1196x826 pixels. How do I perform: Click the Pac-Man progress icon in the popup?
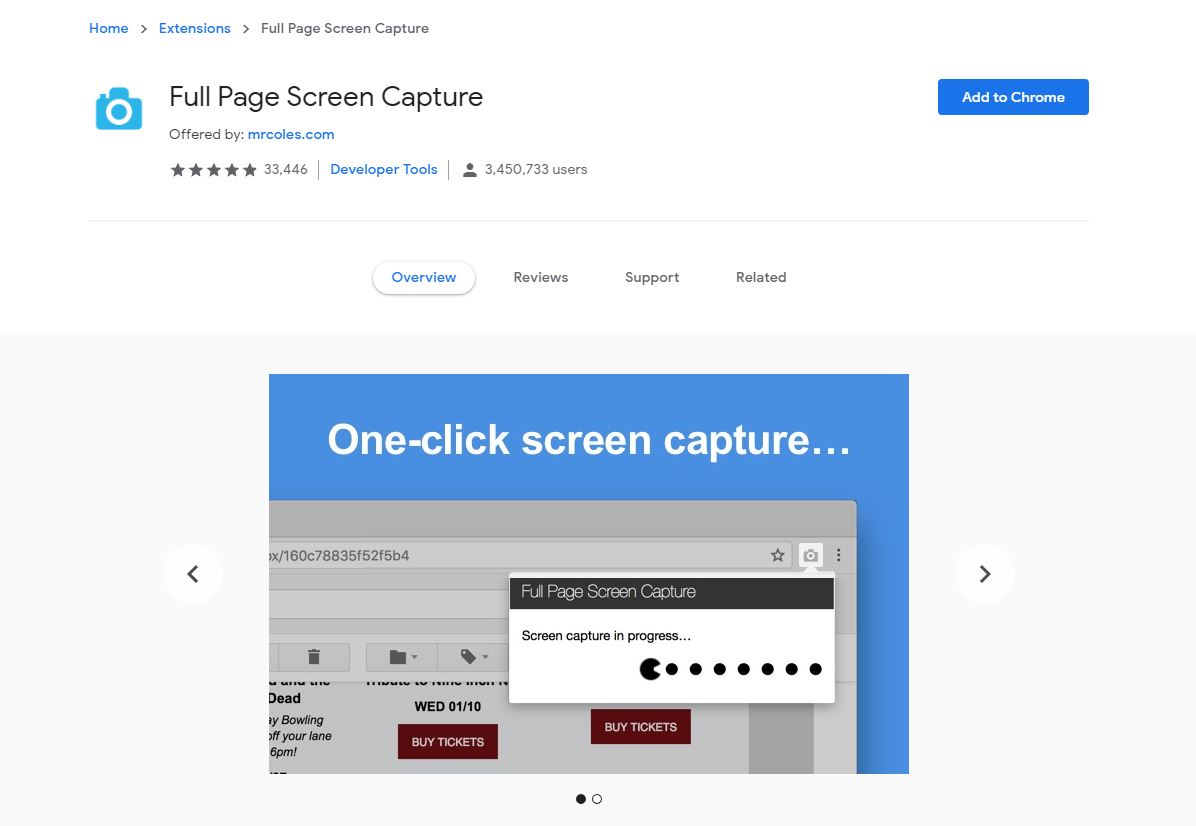[650, 669]
